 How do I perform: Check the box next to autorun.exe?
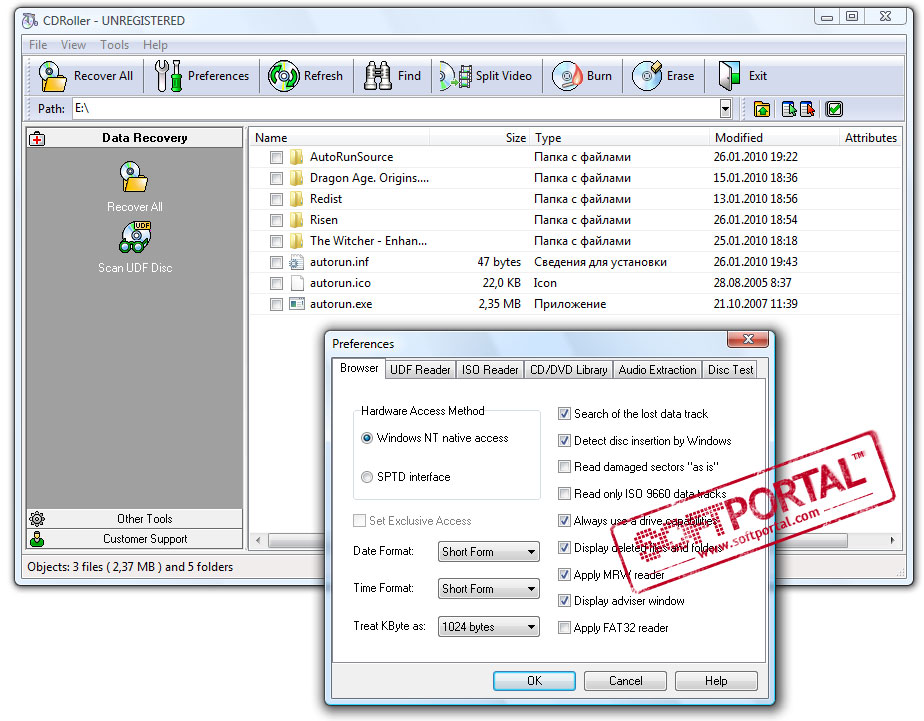(276, 305)
